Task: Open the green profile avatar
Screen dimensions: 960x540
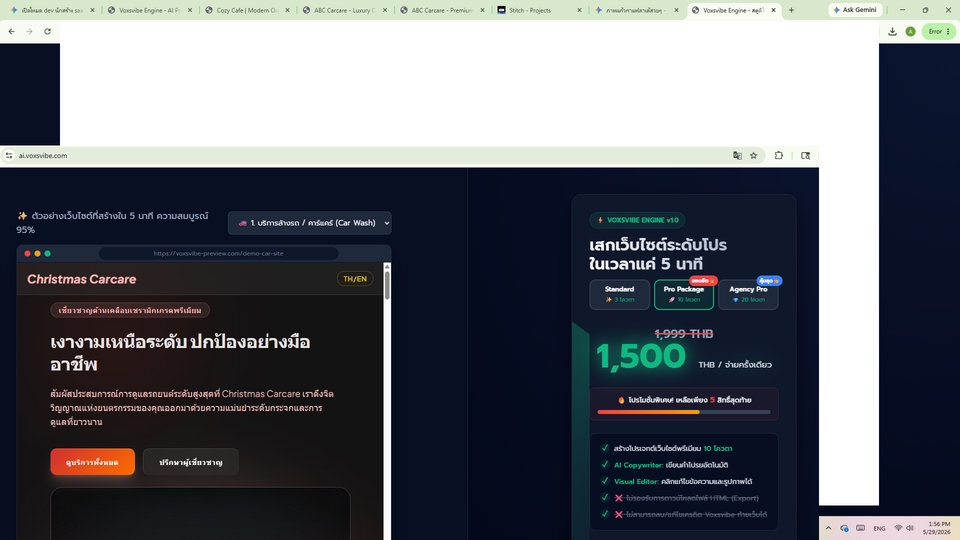Action: [x=910, y=31]
